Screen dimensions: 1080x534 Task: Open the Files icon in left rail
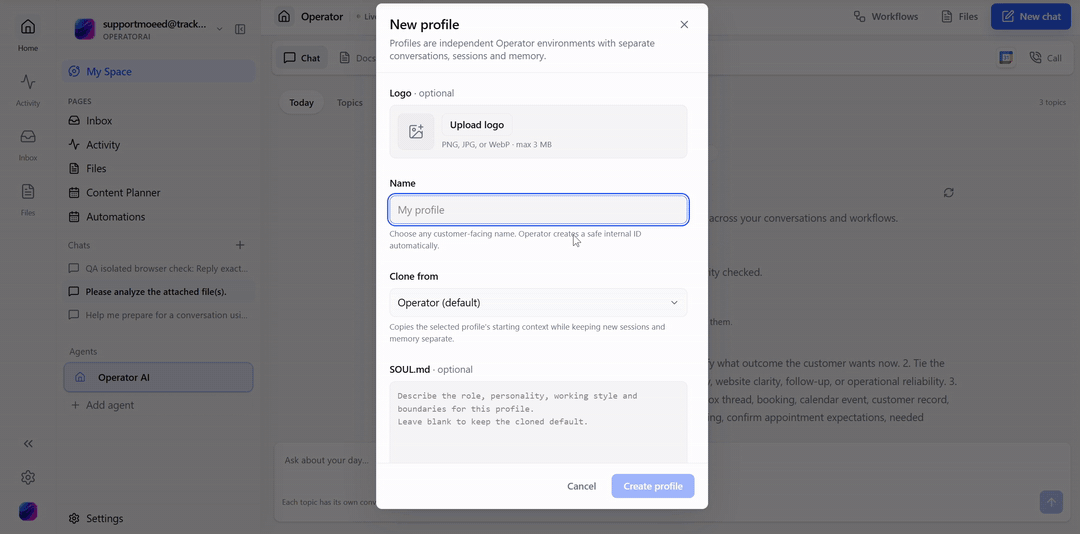[28, 192]
